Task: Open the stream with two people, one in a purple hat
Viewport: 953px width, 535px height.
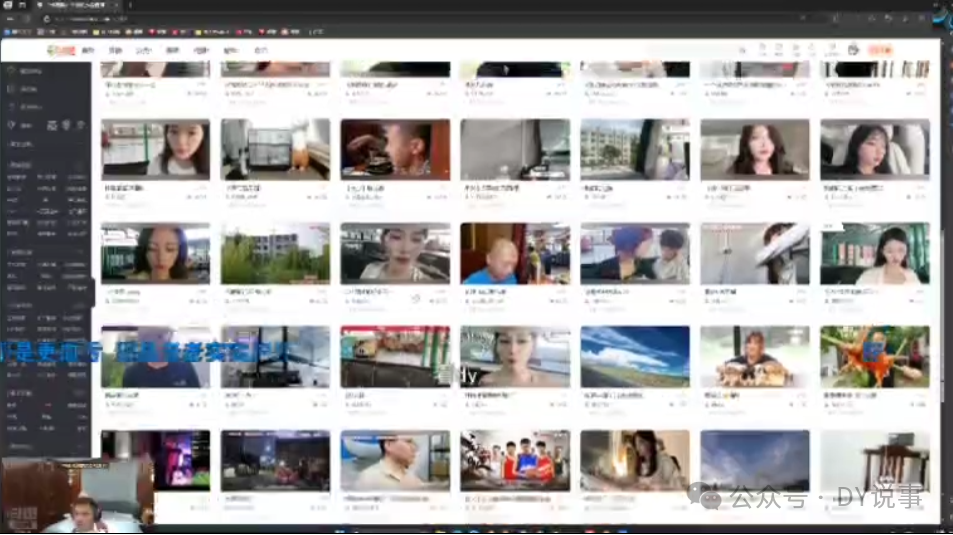Action: 635,253
